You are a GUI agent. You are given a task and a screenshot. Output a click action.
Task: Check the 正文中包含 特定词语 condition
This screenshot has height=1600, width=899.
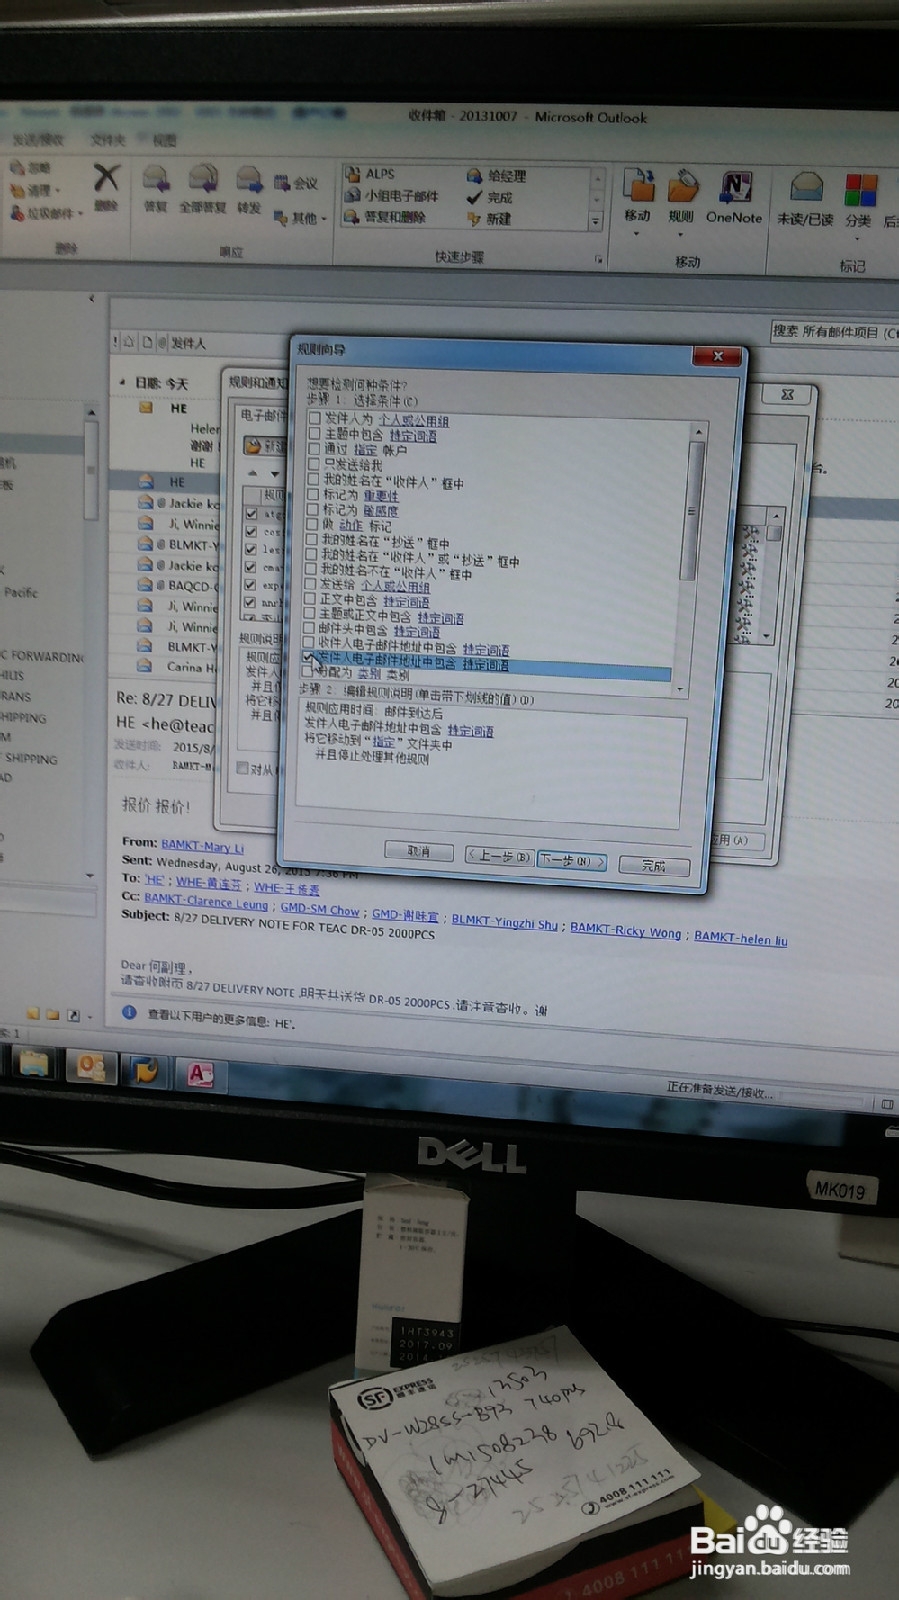click(310, 599)
